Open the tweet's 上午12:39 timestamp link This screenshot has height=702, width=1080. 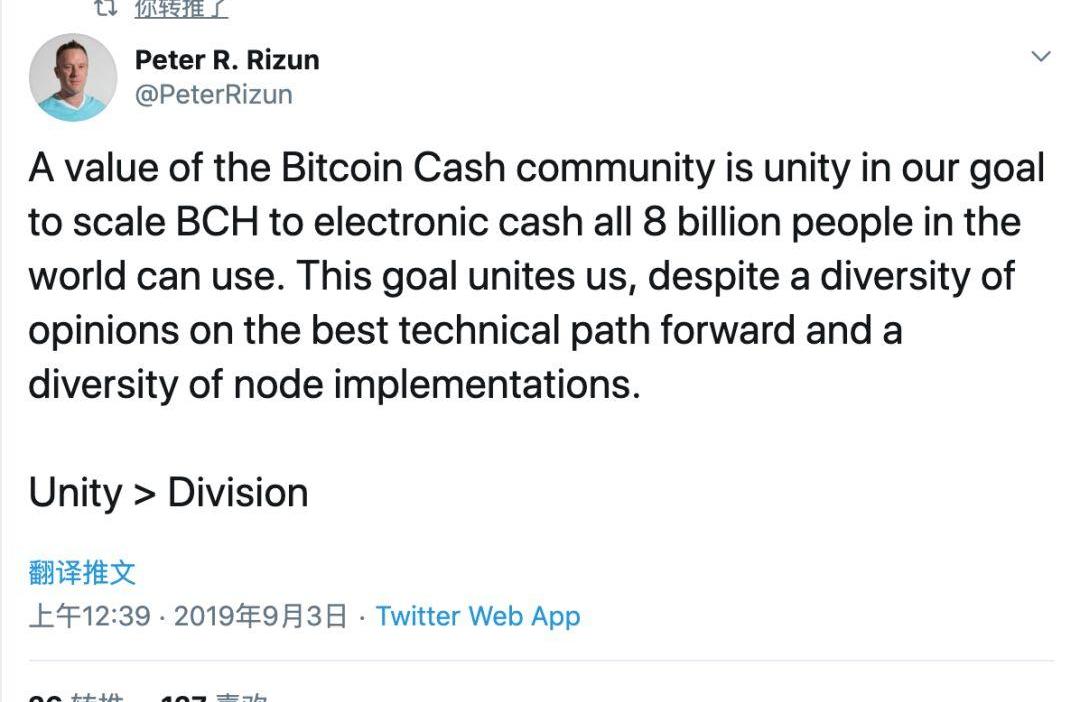tap(89, 616)
